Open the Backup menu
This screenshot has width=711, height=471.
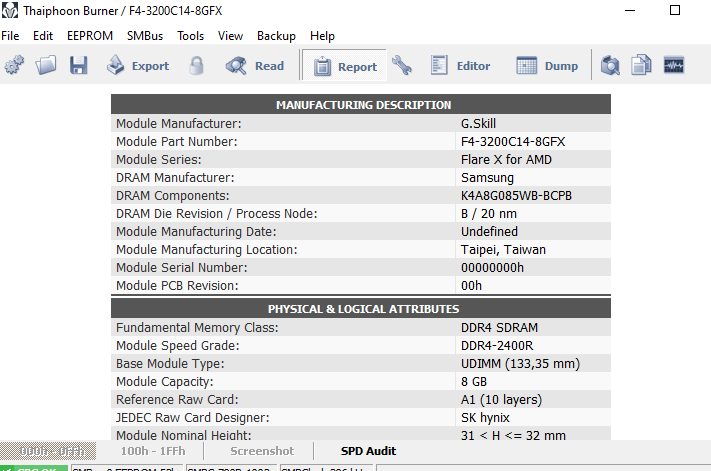point(276,36)
